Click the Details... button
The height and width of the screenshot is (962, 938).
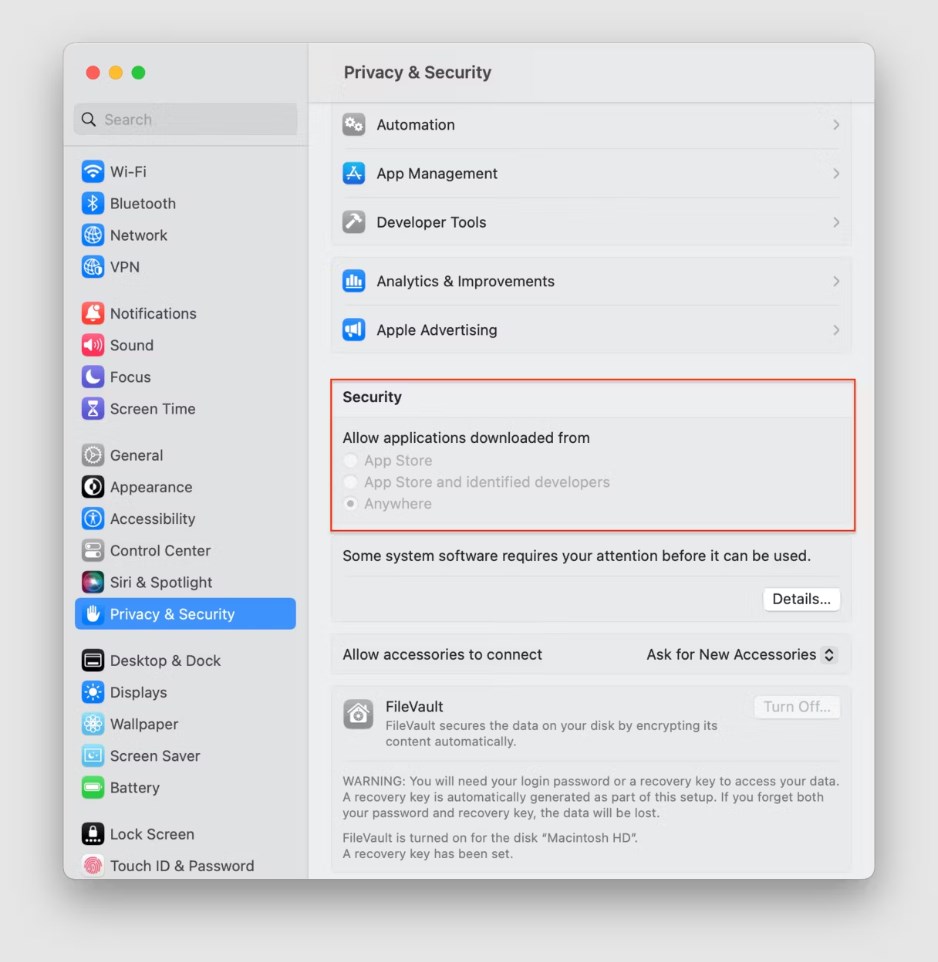point(801,599)
